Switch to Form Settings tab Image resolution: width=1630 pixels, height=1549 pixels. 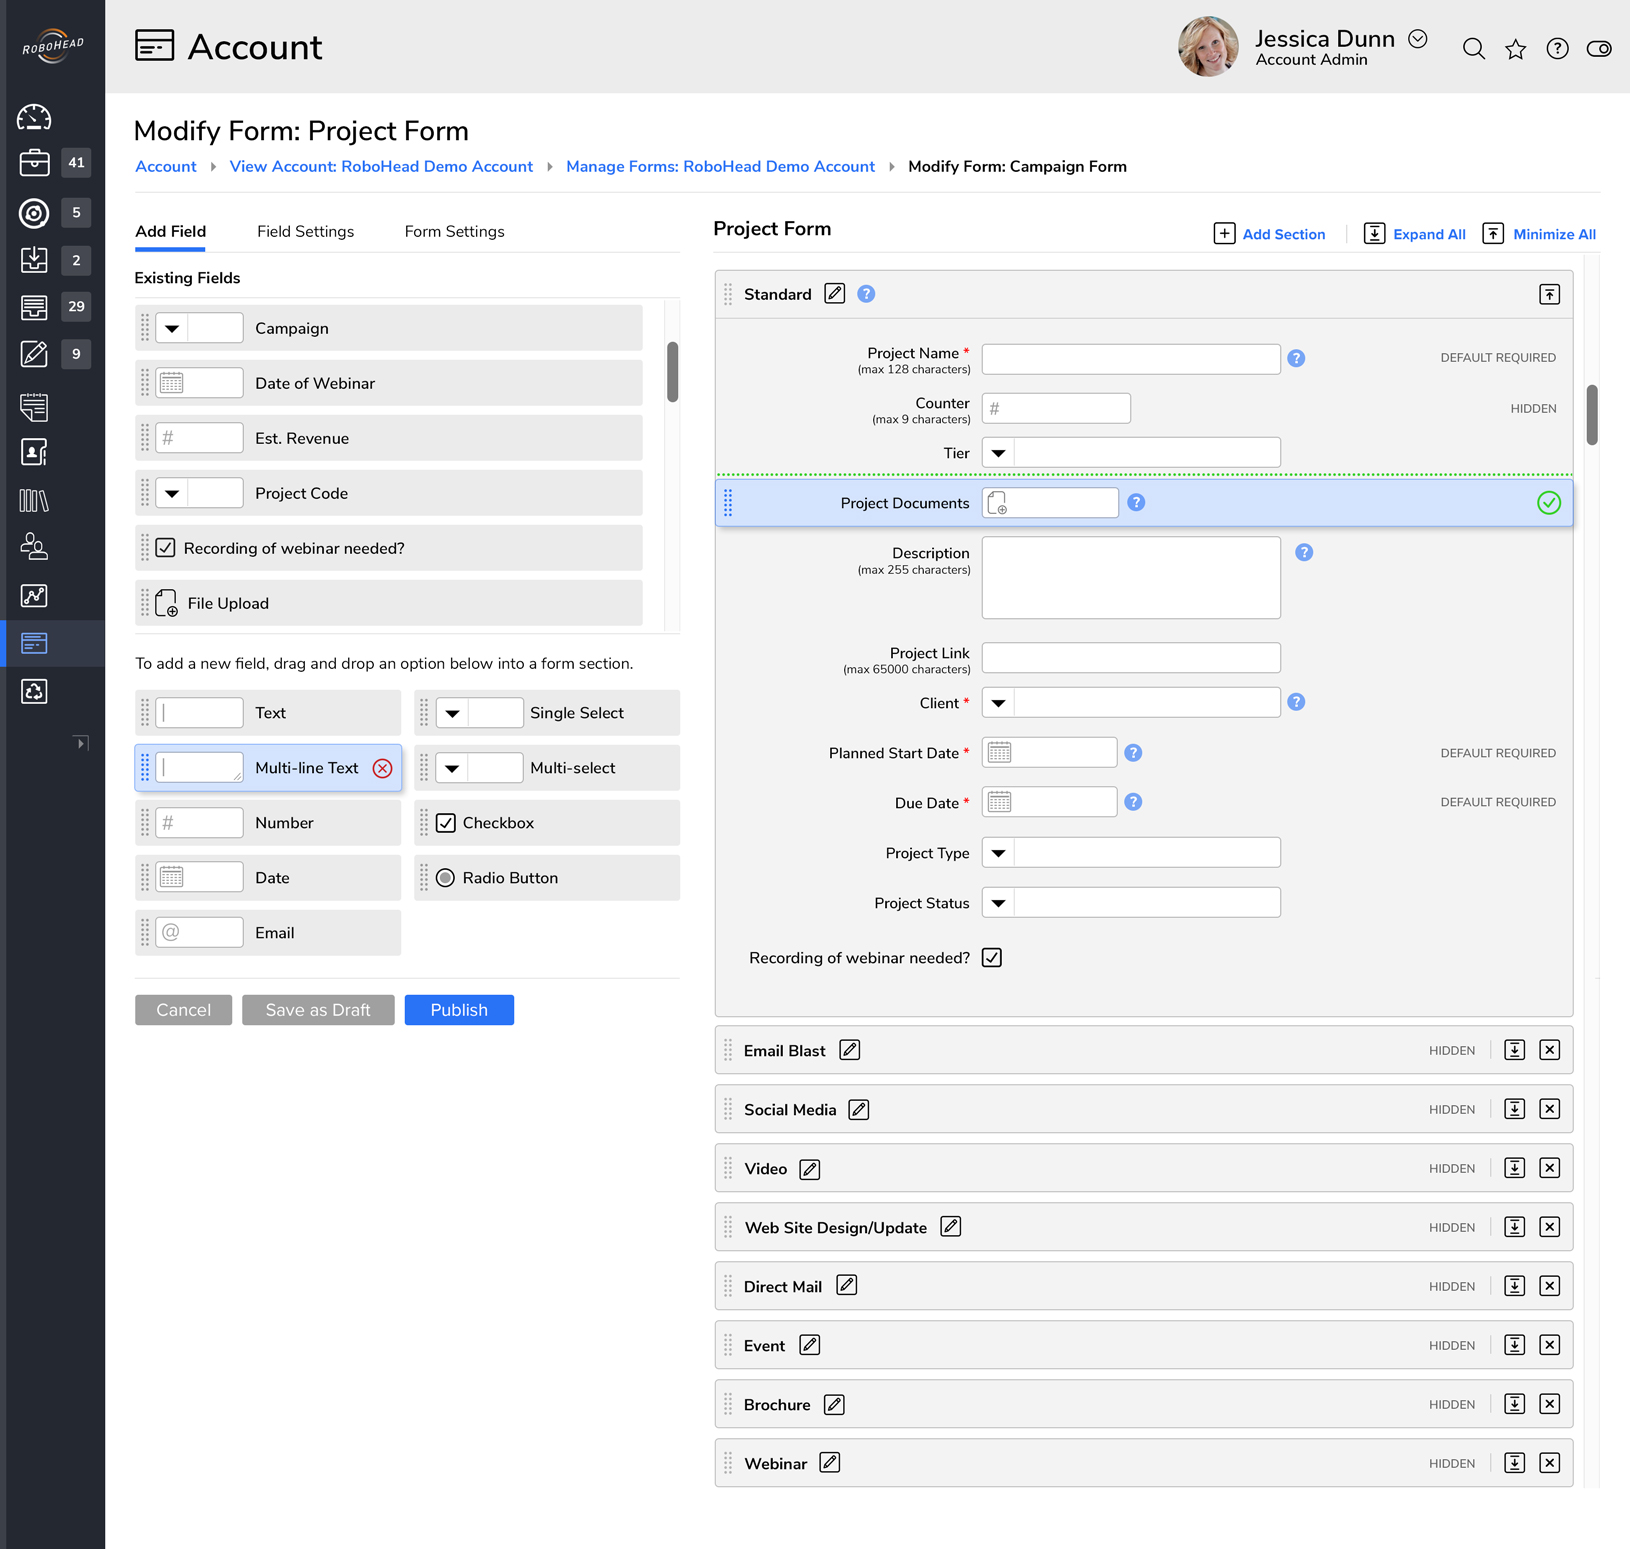[454, 231]
